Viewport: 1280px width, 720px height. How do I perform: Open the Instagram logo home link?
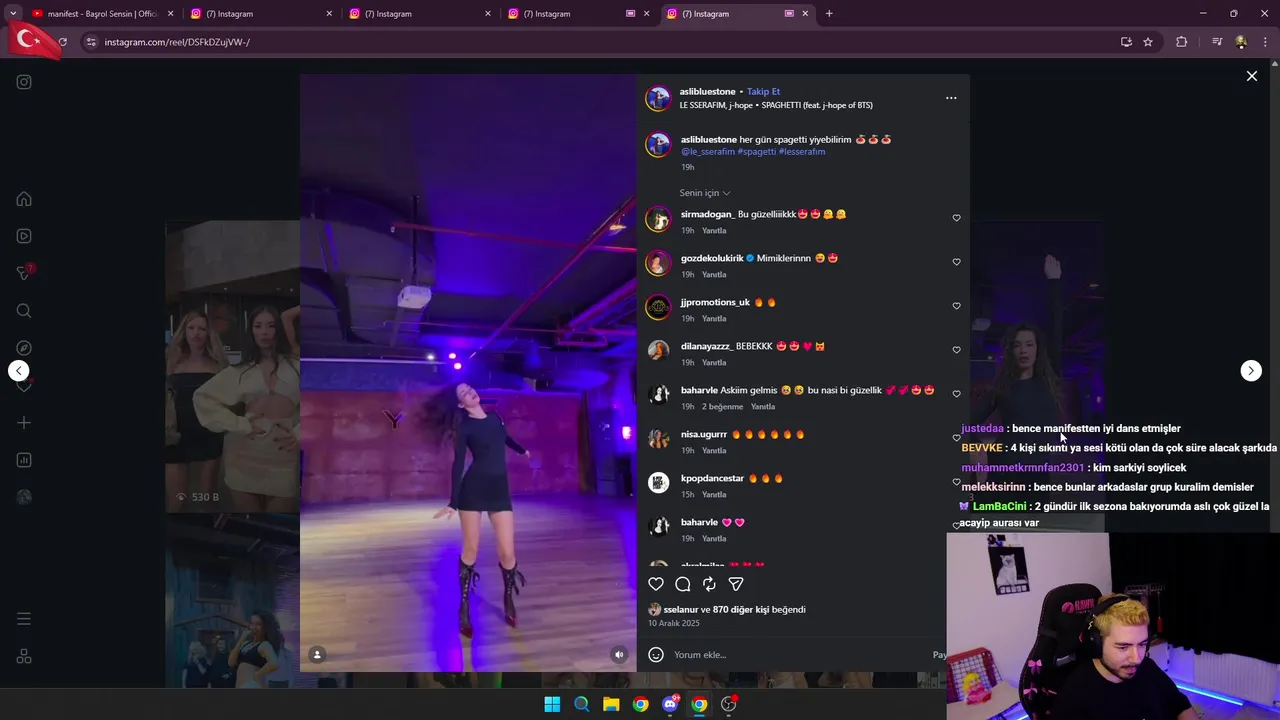point(24,82)
